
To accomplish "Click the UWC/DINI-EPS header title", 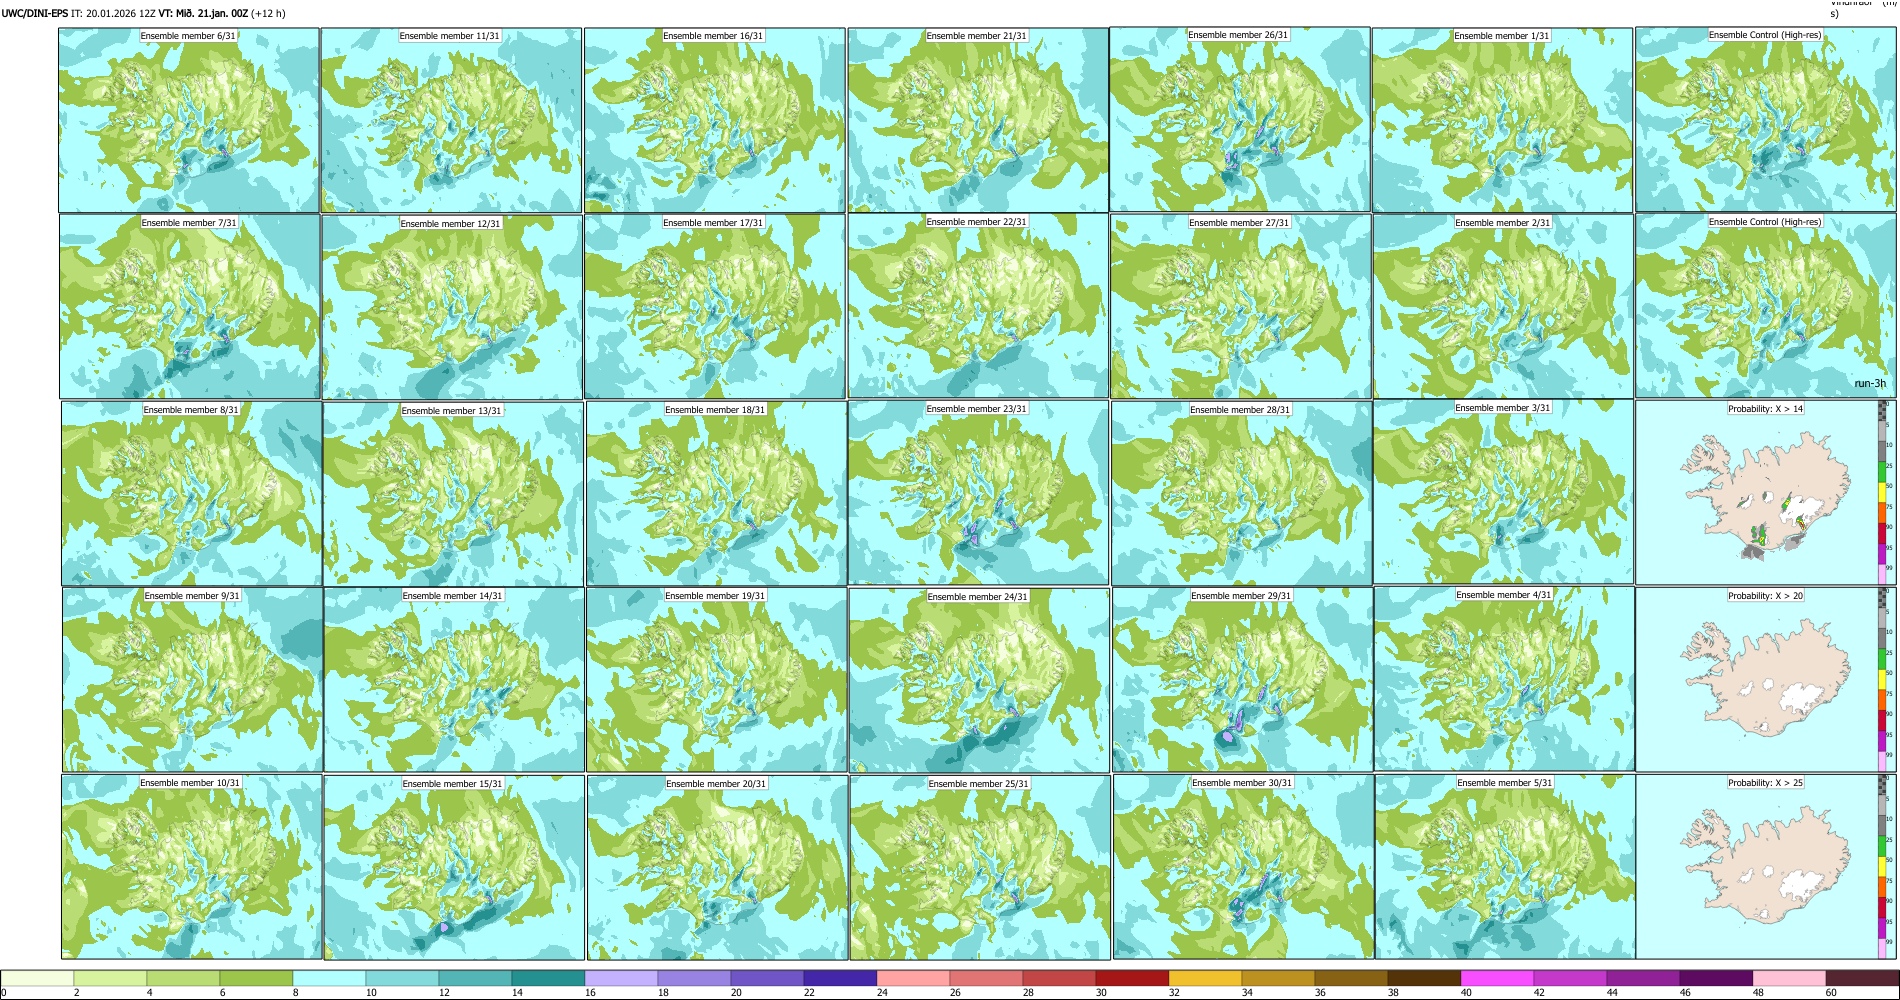I will click(x=35, y=13).
